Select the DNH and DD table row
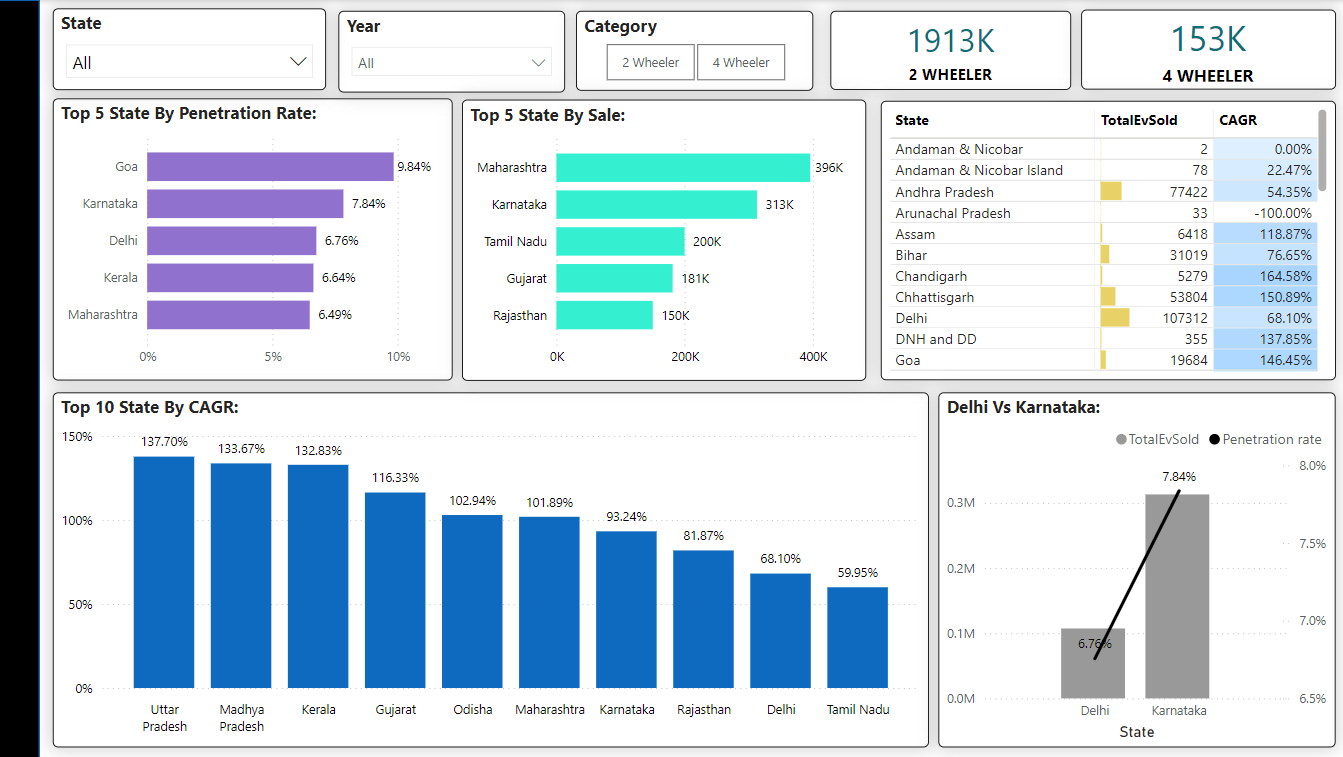This screenshot has width=1343, height=757. point(1104,339)
